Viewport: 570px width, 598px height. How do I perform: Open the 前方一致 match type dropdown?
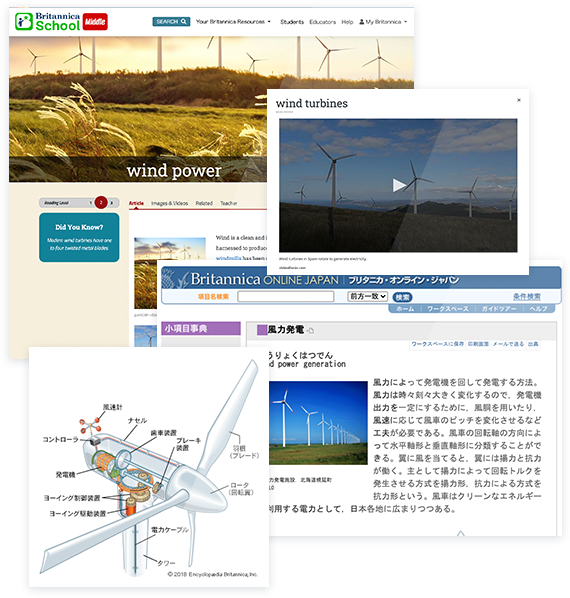(368, 296)
